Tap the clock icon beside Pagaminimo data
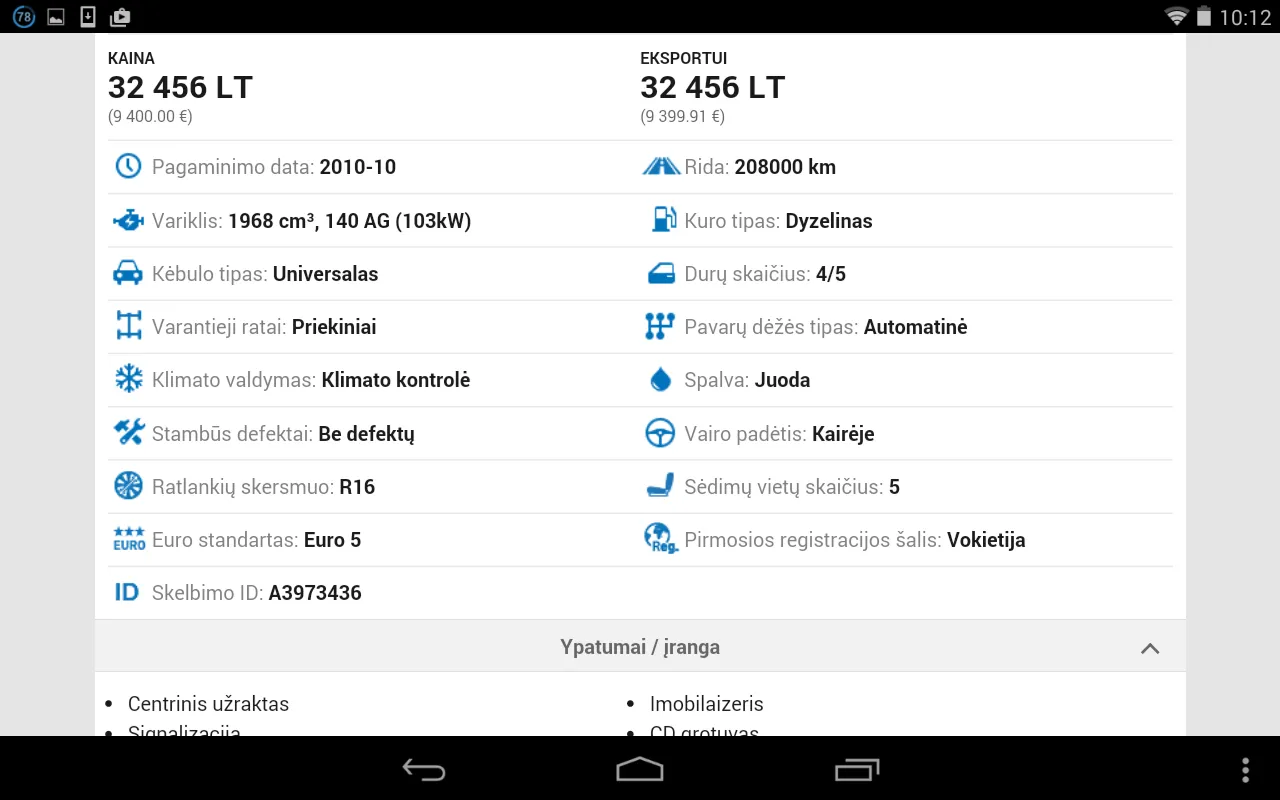This screenshot has height=800, width=1280. [x=128, y=166]
